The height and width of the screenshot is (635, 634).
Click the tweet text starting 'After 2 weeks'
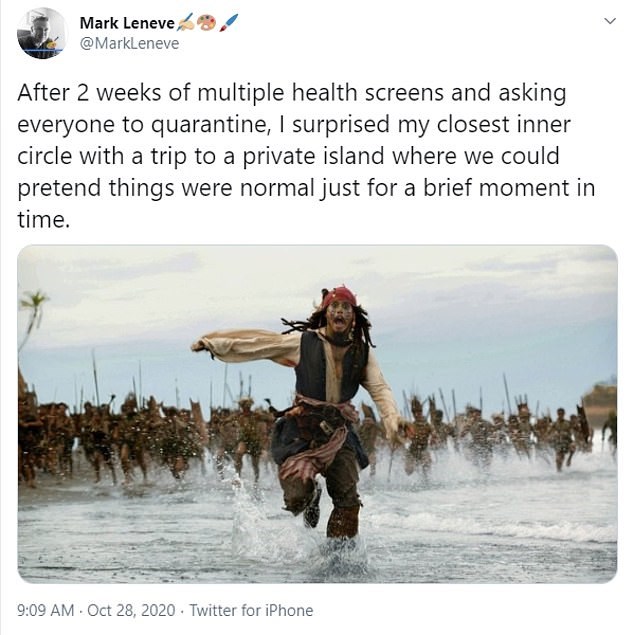click(x=306, y=156)
